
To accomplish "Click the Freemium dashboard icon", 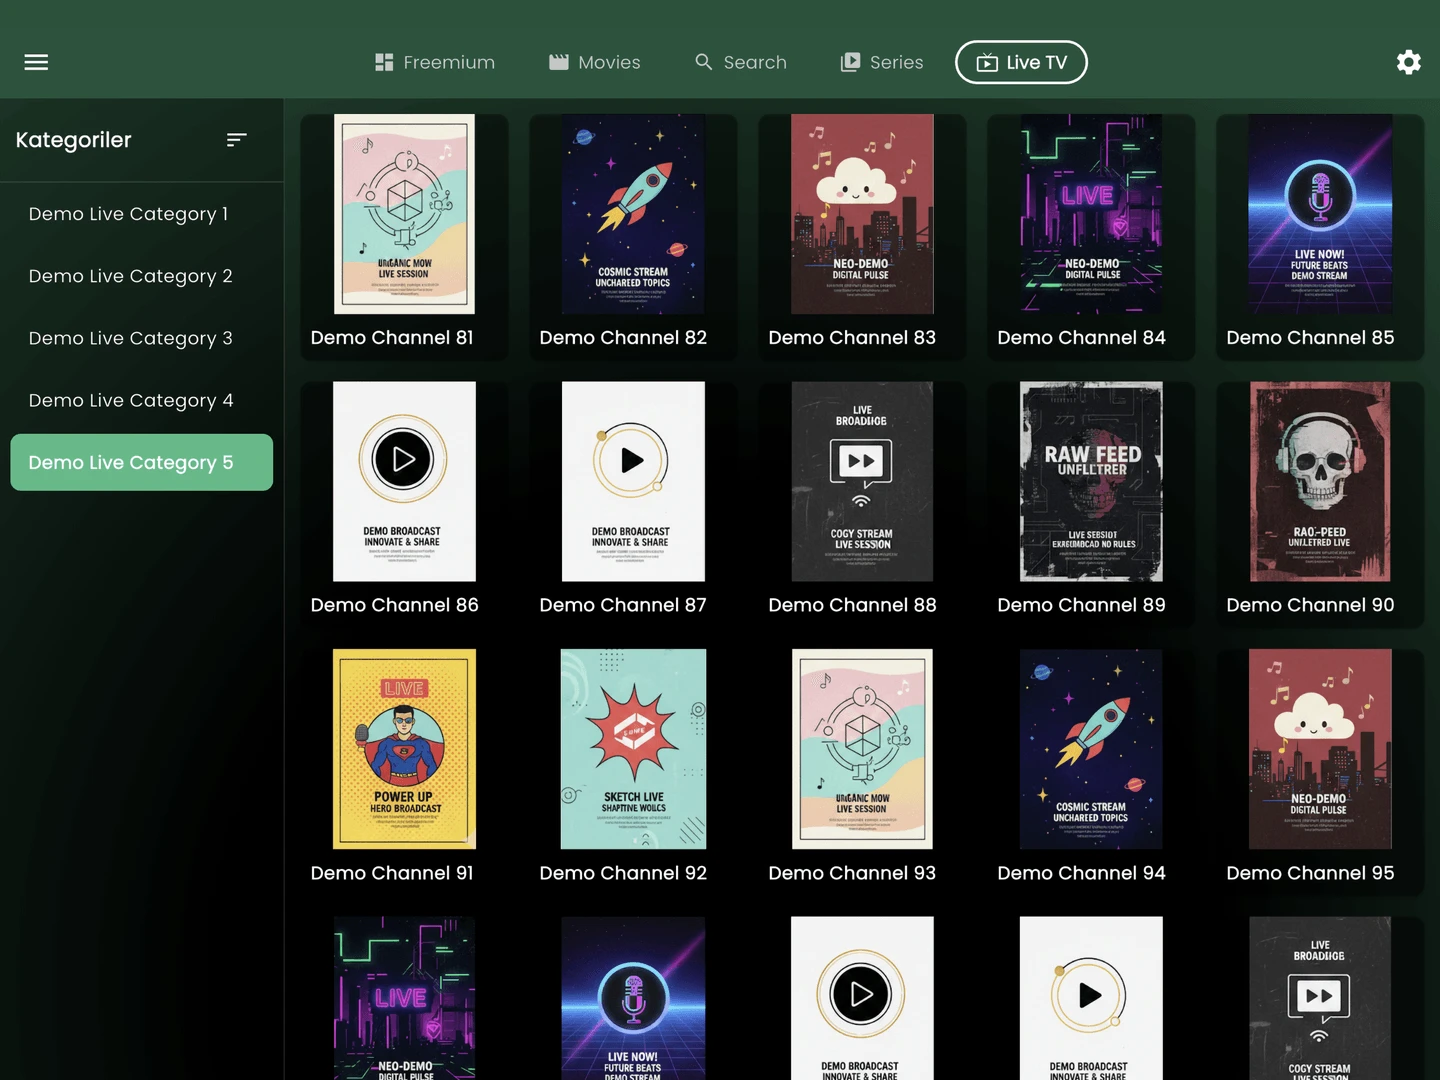I will (x=384, y=62).
